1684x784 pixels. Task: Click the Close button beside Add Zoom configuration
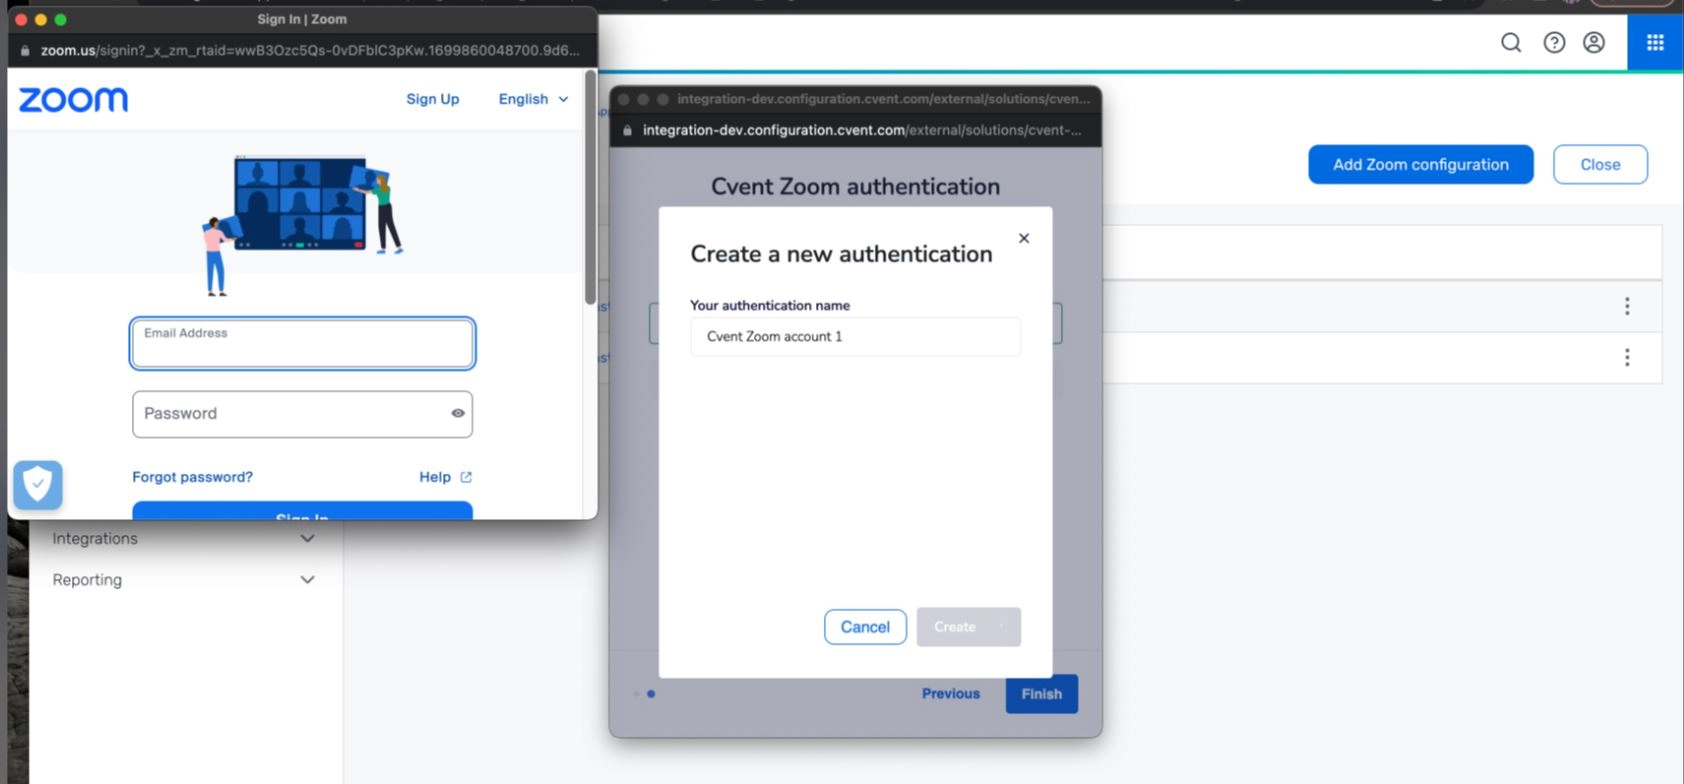1600,164
